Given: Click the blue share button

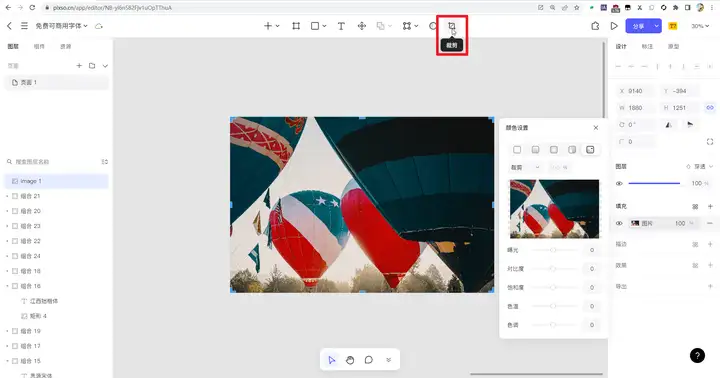Looking at the screenshot, I should [639, 26].
